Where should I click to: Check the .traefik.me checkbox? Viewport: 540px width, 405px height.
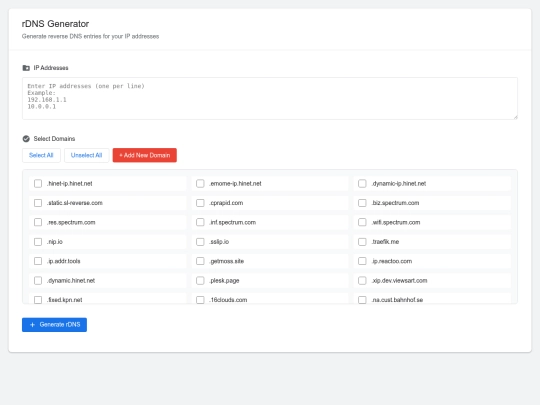[362, 242]
